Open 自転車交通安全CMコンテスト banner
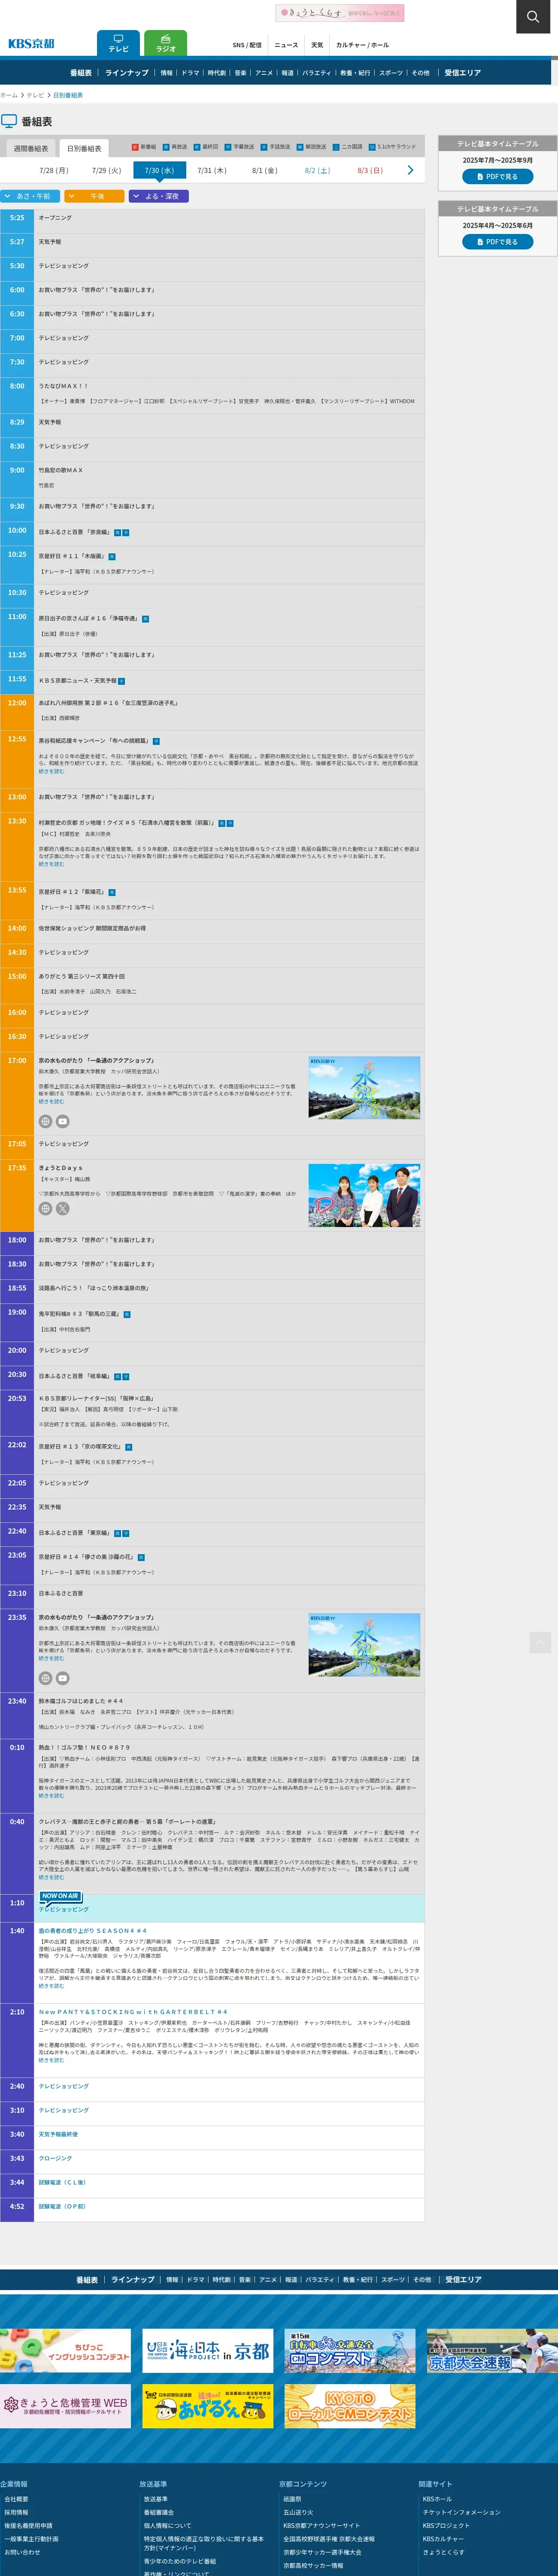 click(349, 2351)
